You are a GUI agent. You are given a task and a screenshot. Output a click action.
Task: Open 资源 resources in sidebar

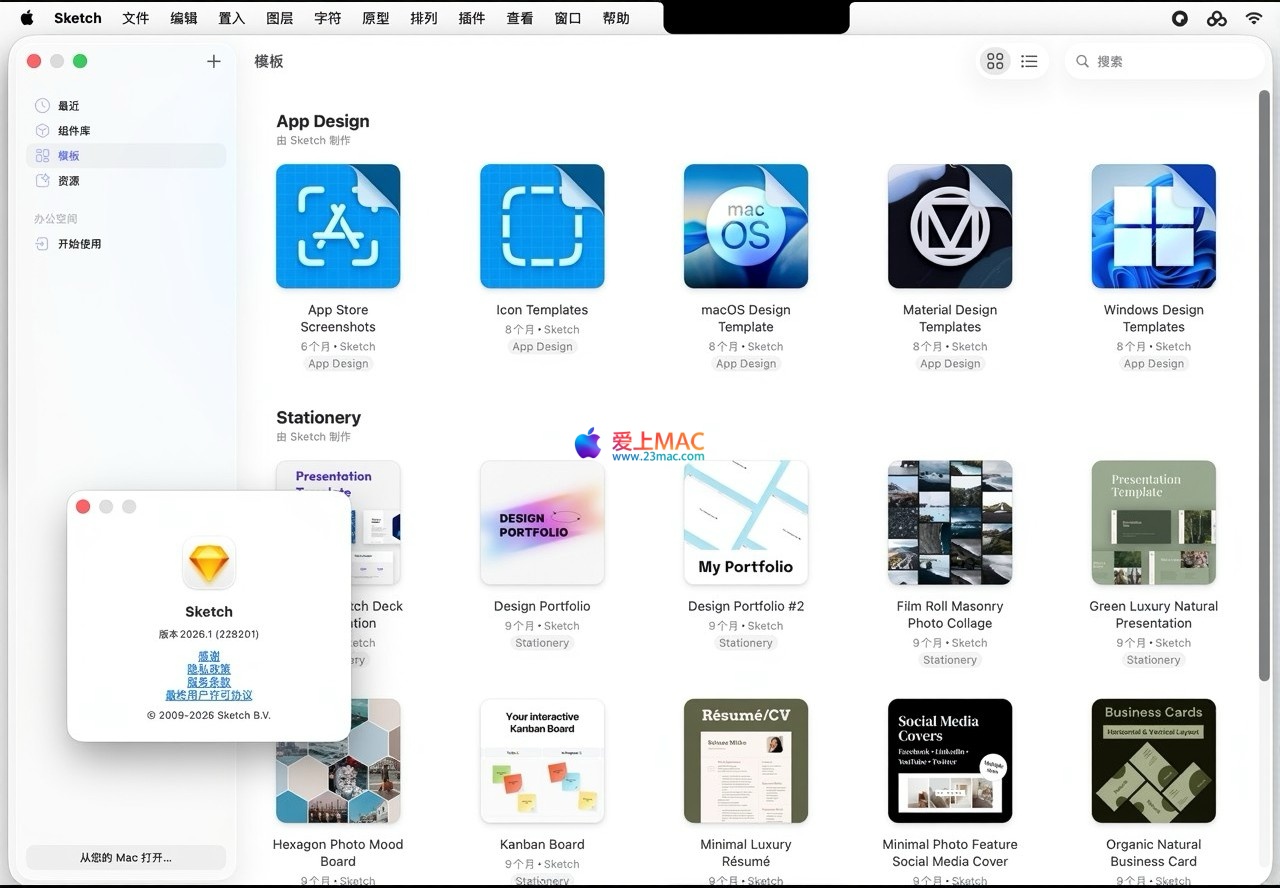68,181
